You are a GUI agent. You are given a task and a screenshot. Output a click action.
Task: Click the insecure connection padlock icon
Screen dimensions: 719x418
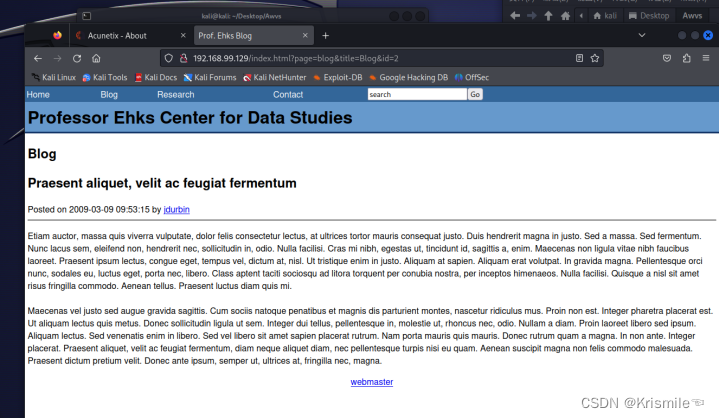[183, 58]
